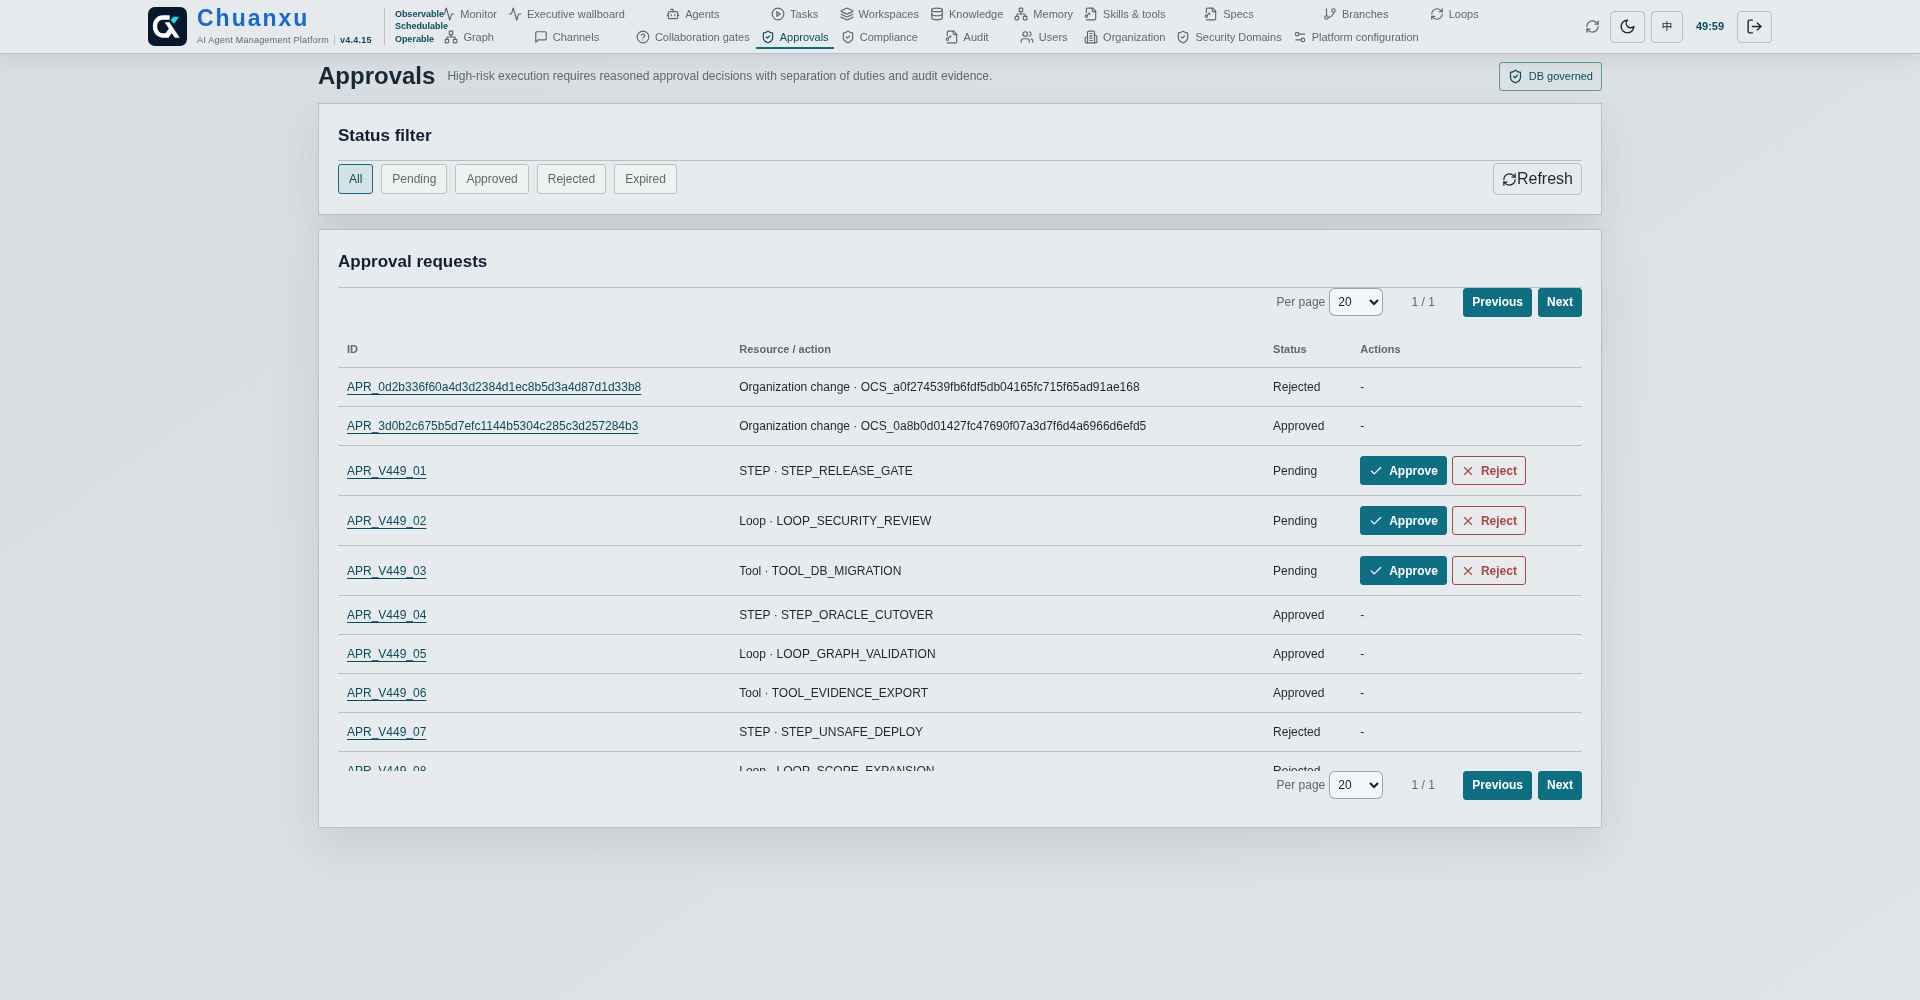Reject request APR_V449_01
1920x1000 pixels.
pos(1489,471)
